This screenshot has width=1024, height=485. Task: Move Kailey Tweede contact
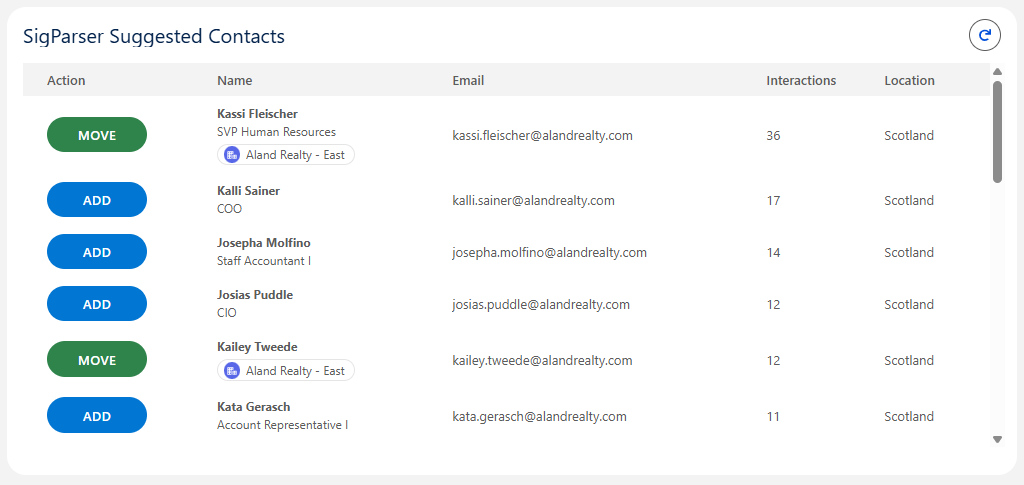97,360
